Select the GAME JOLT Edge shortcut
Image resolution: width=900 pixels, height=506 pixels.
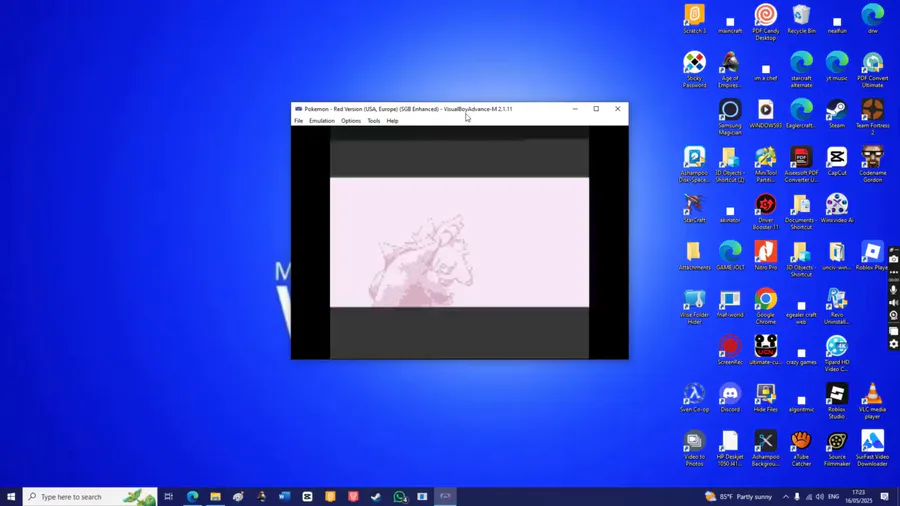click(x=730, y=256)
